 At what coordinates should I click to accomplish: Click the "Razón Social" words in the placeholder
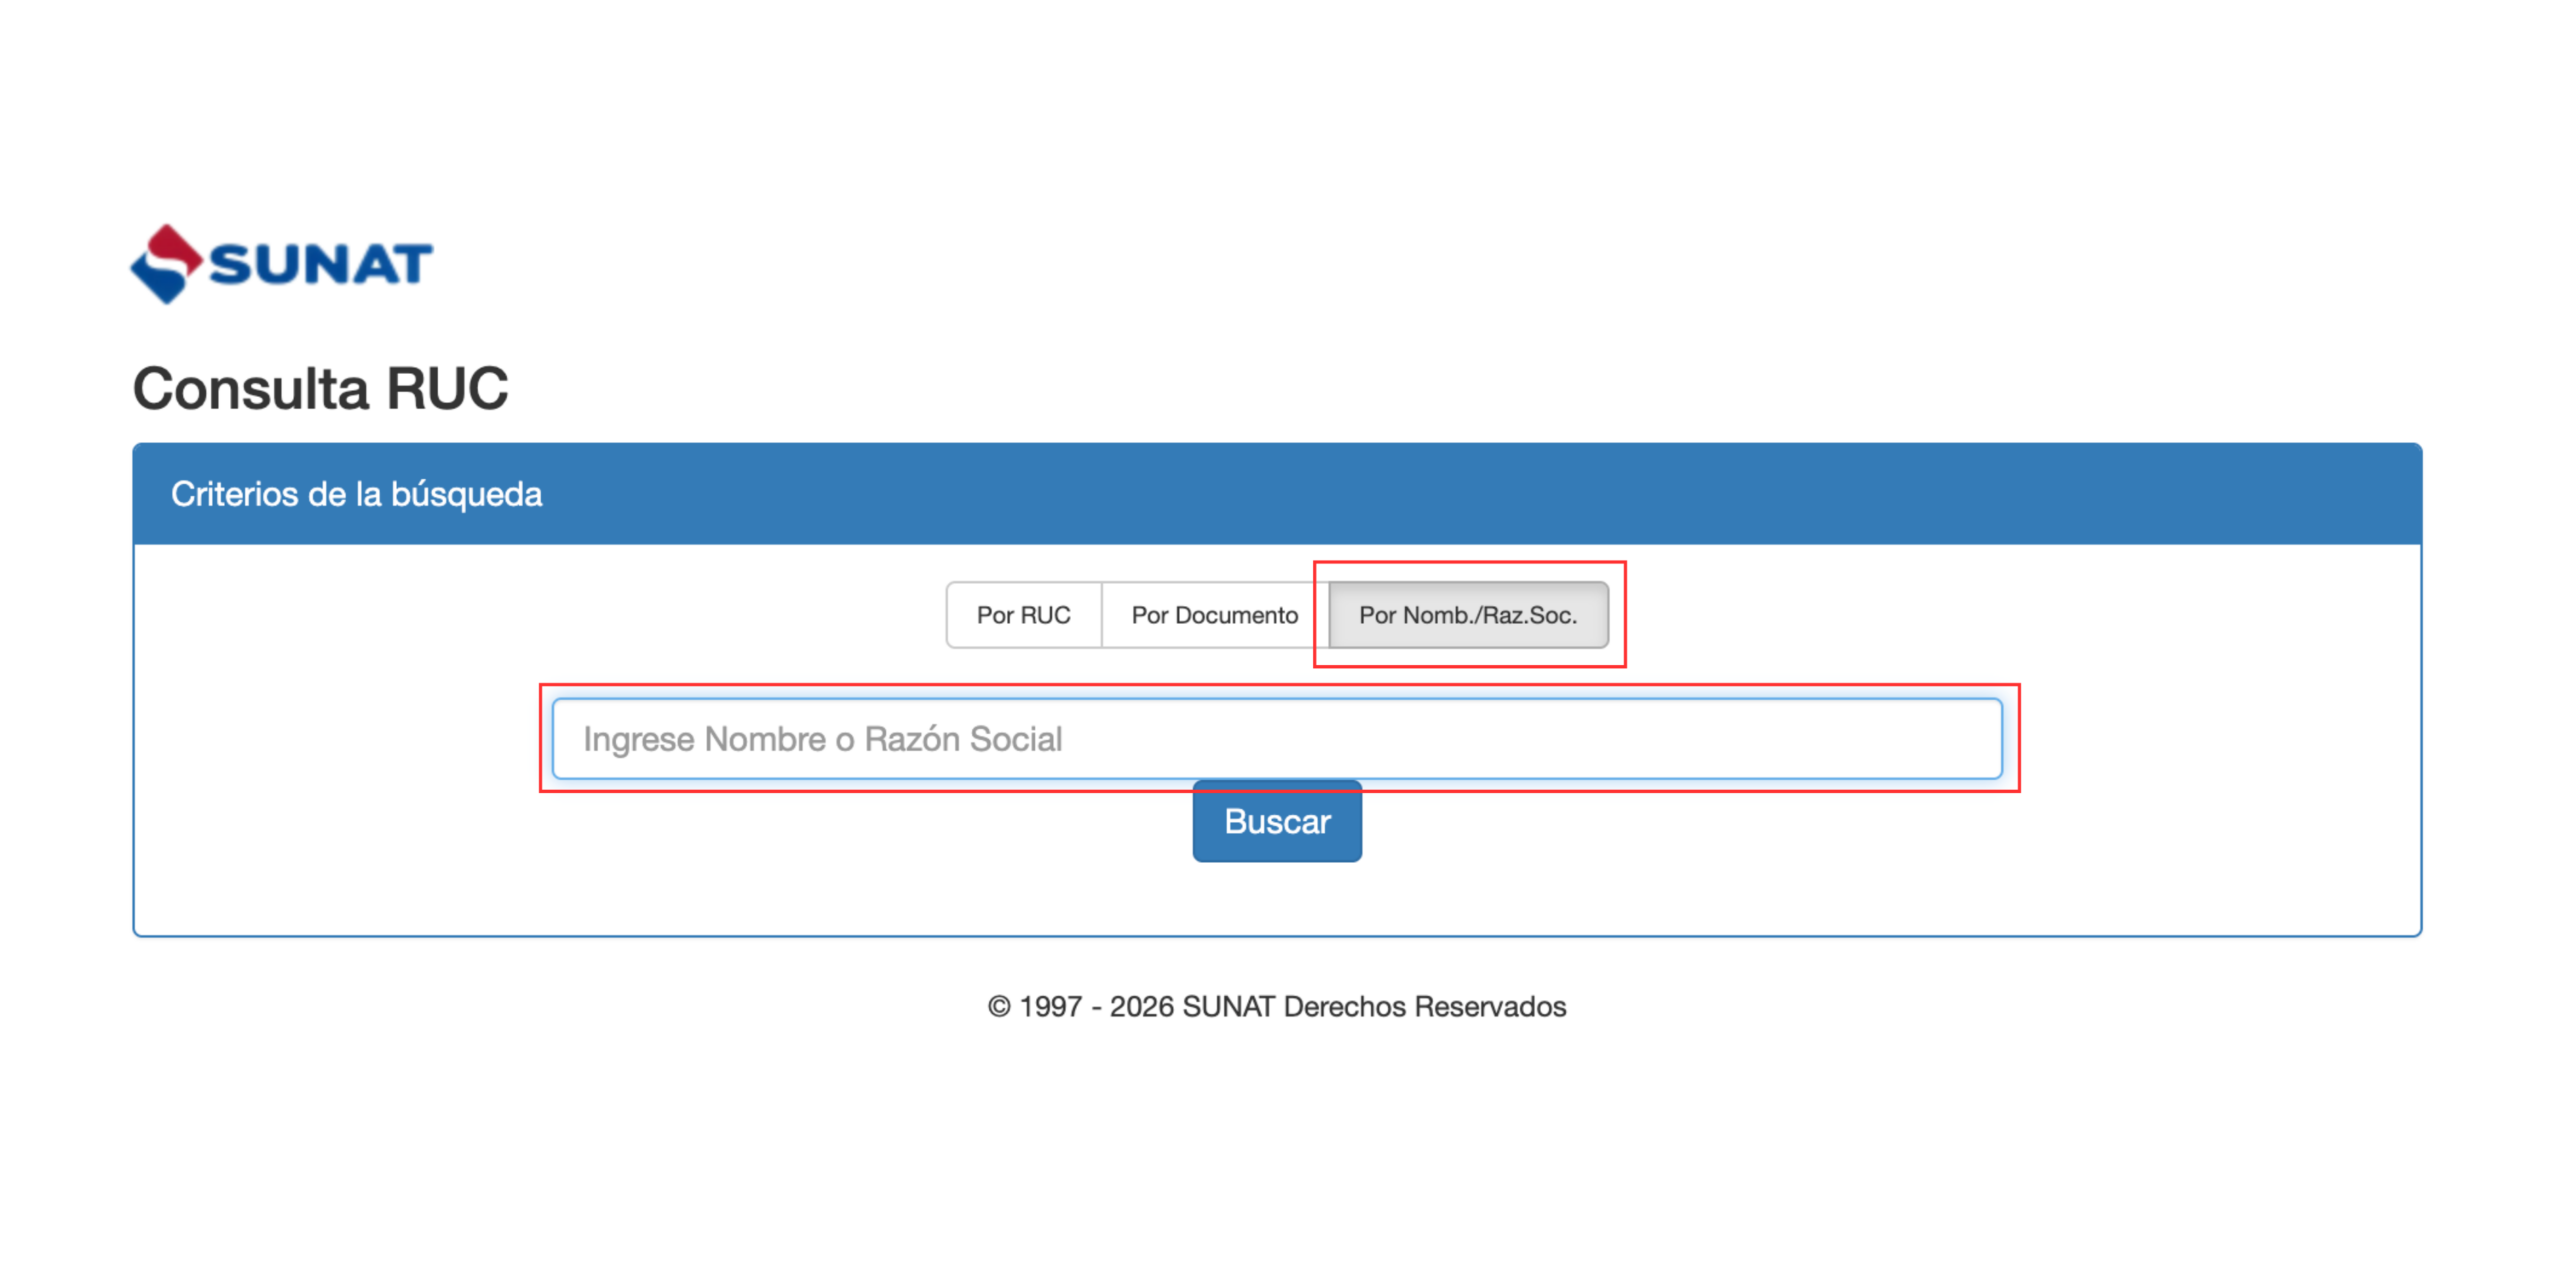coord(962,739)
